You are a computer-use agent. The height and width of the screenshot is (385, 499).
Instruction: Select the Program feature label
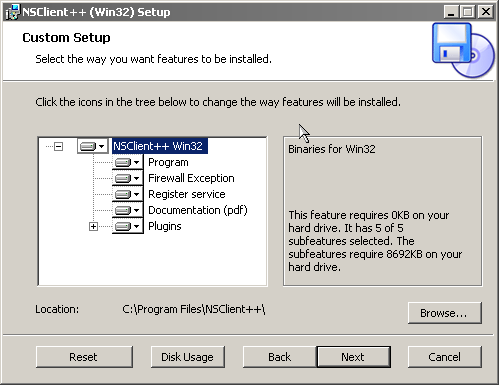(168, 162)
